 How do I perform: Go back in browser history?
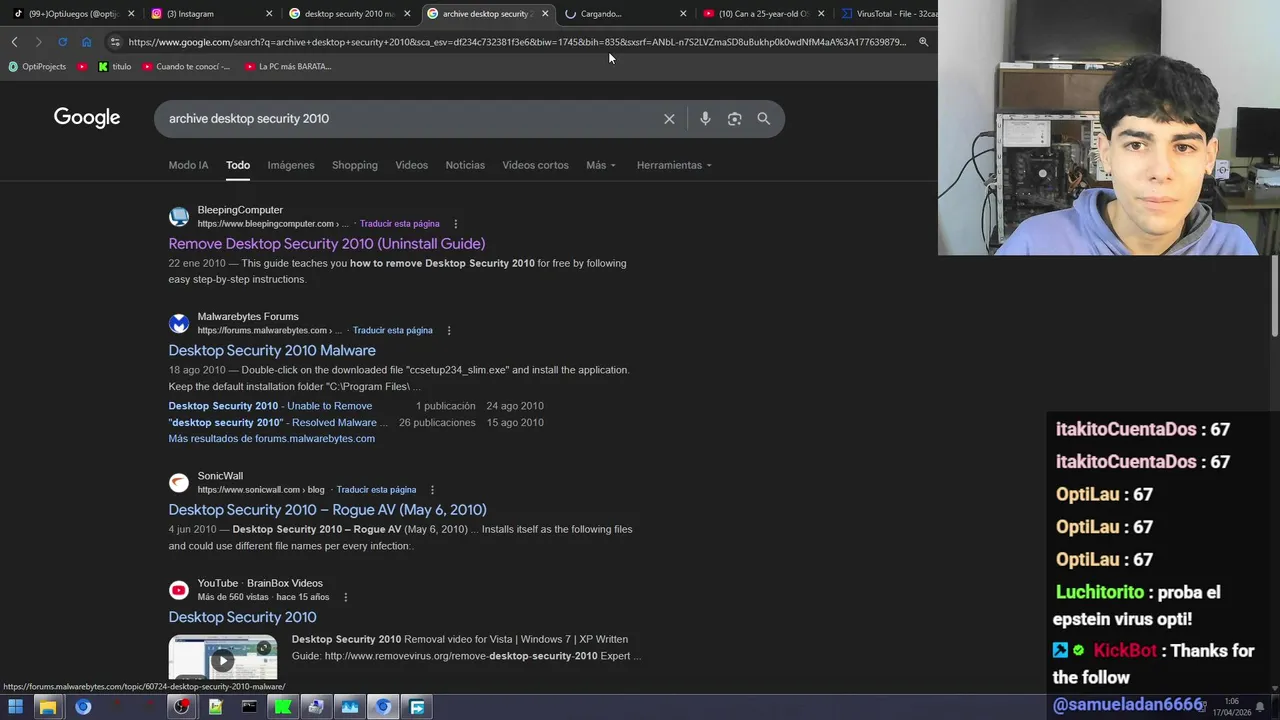[14, 42]
